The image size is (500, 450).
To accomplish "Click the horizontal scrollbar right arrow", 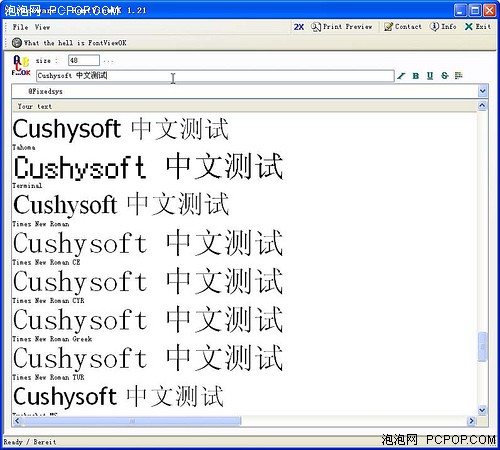I will coord(471,421).
